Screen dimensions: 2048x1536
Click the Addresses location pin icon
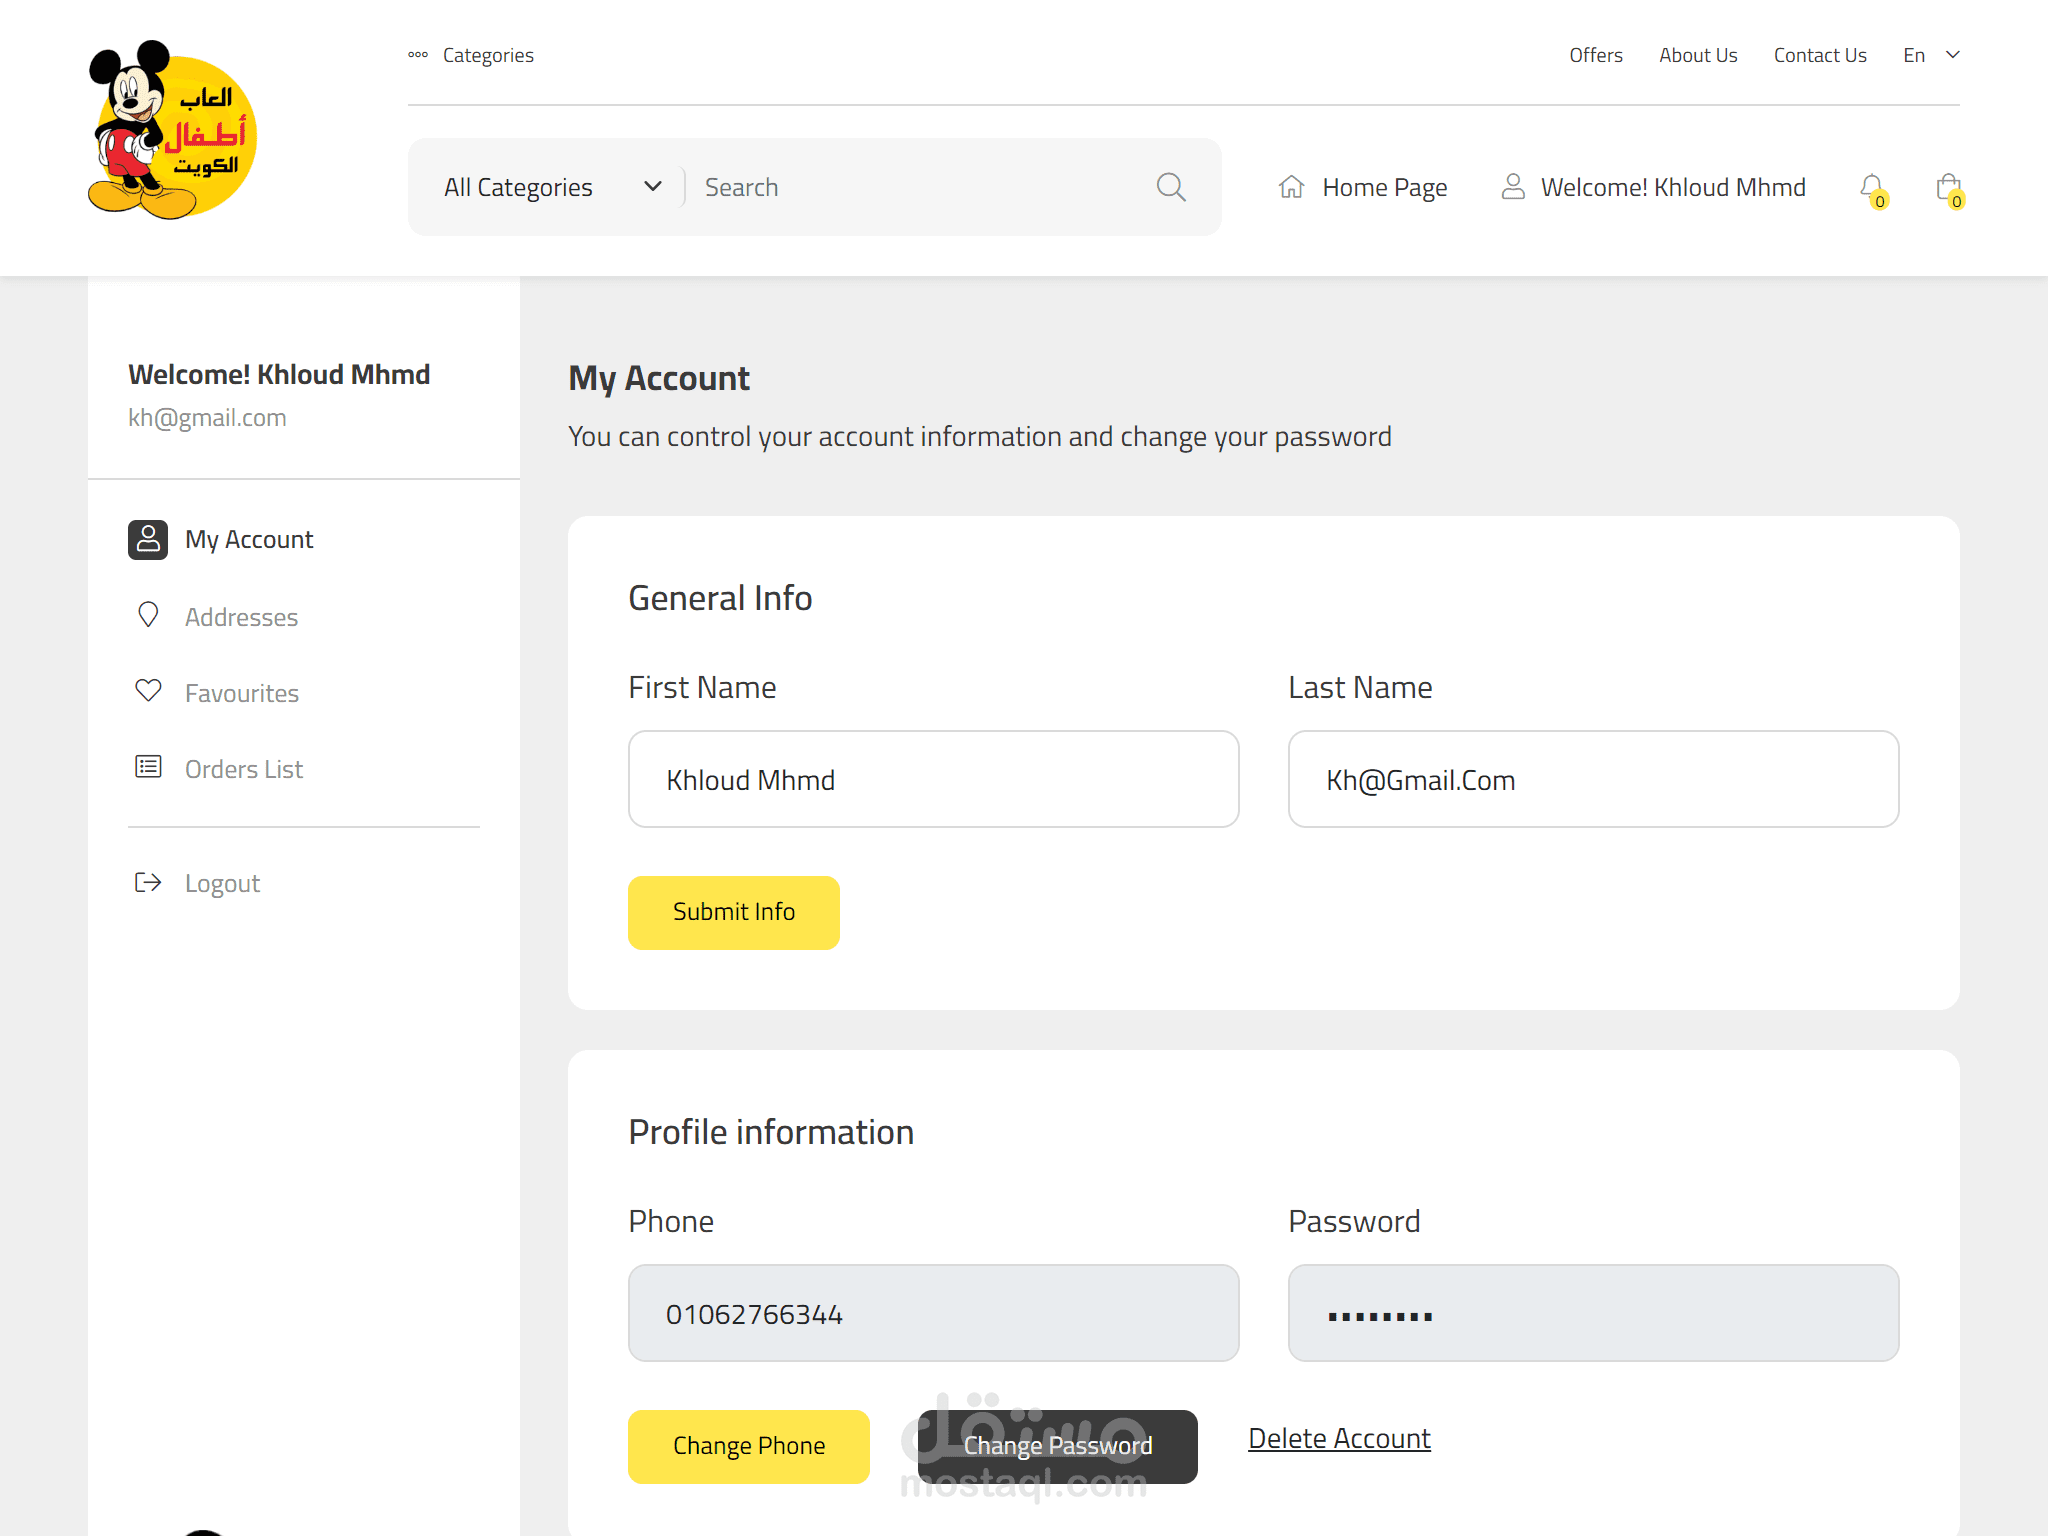point(148,615)
